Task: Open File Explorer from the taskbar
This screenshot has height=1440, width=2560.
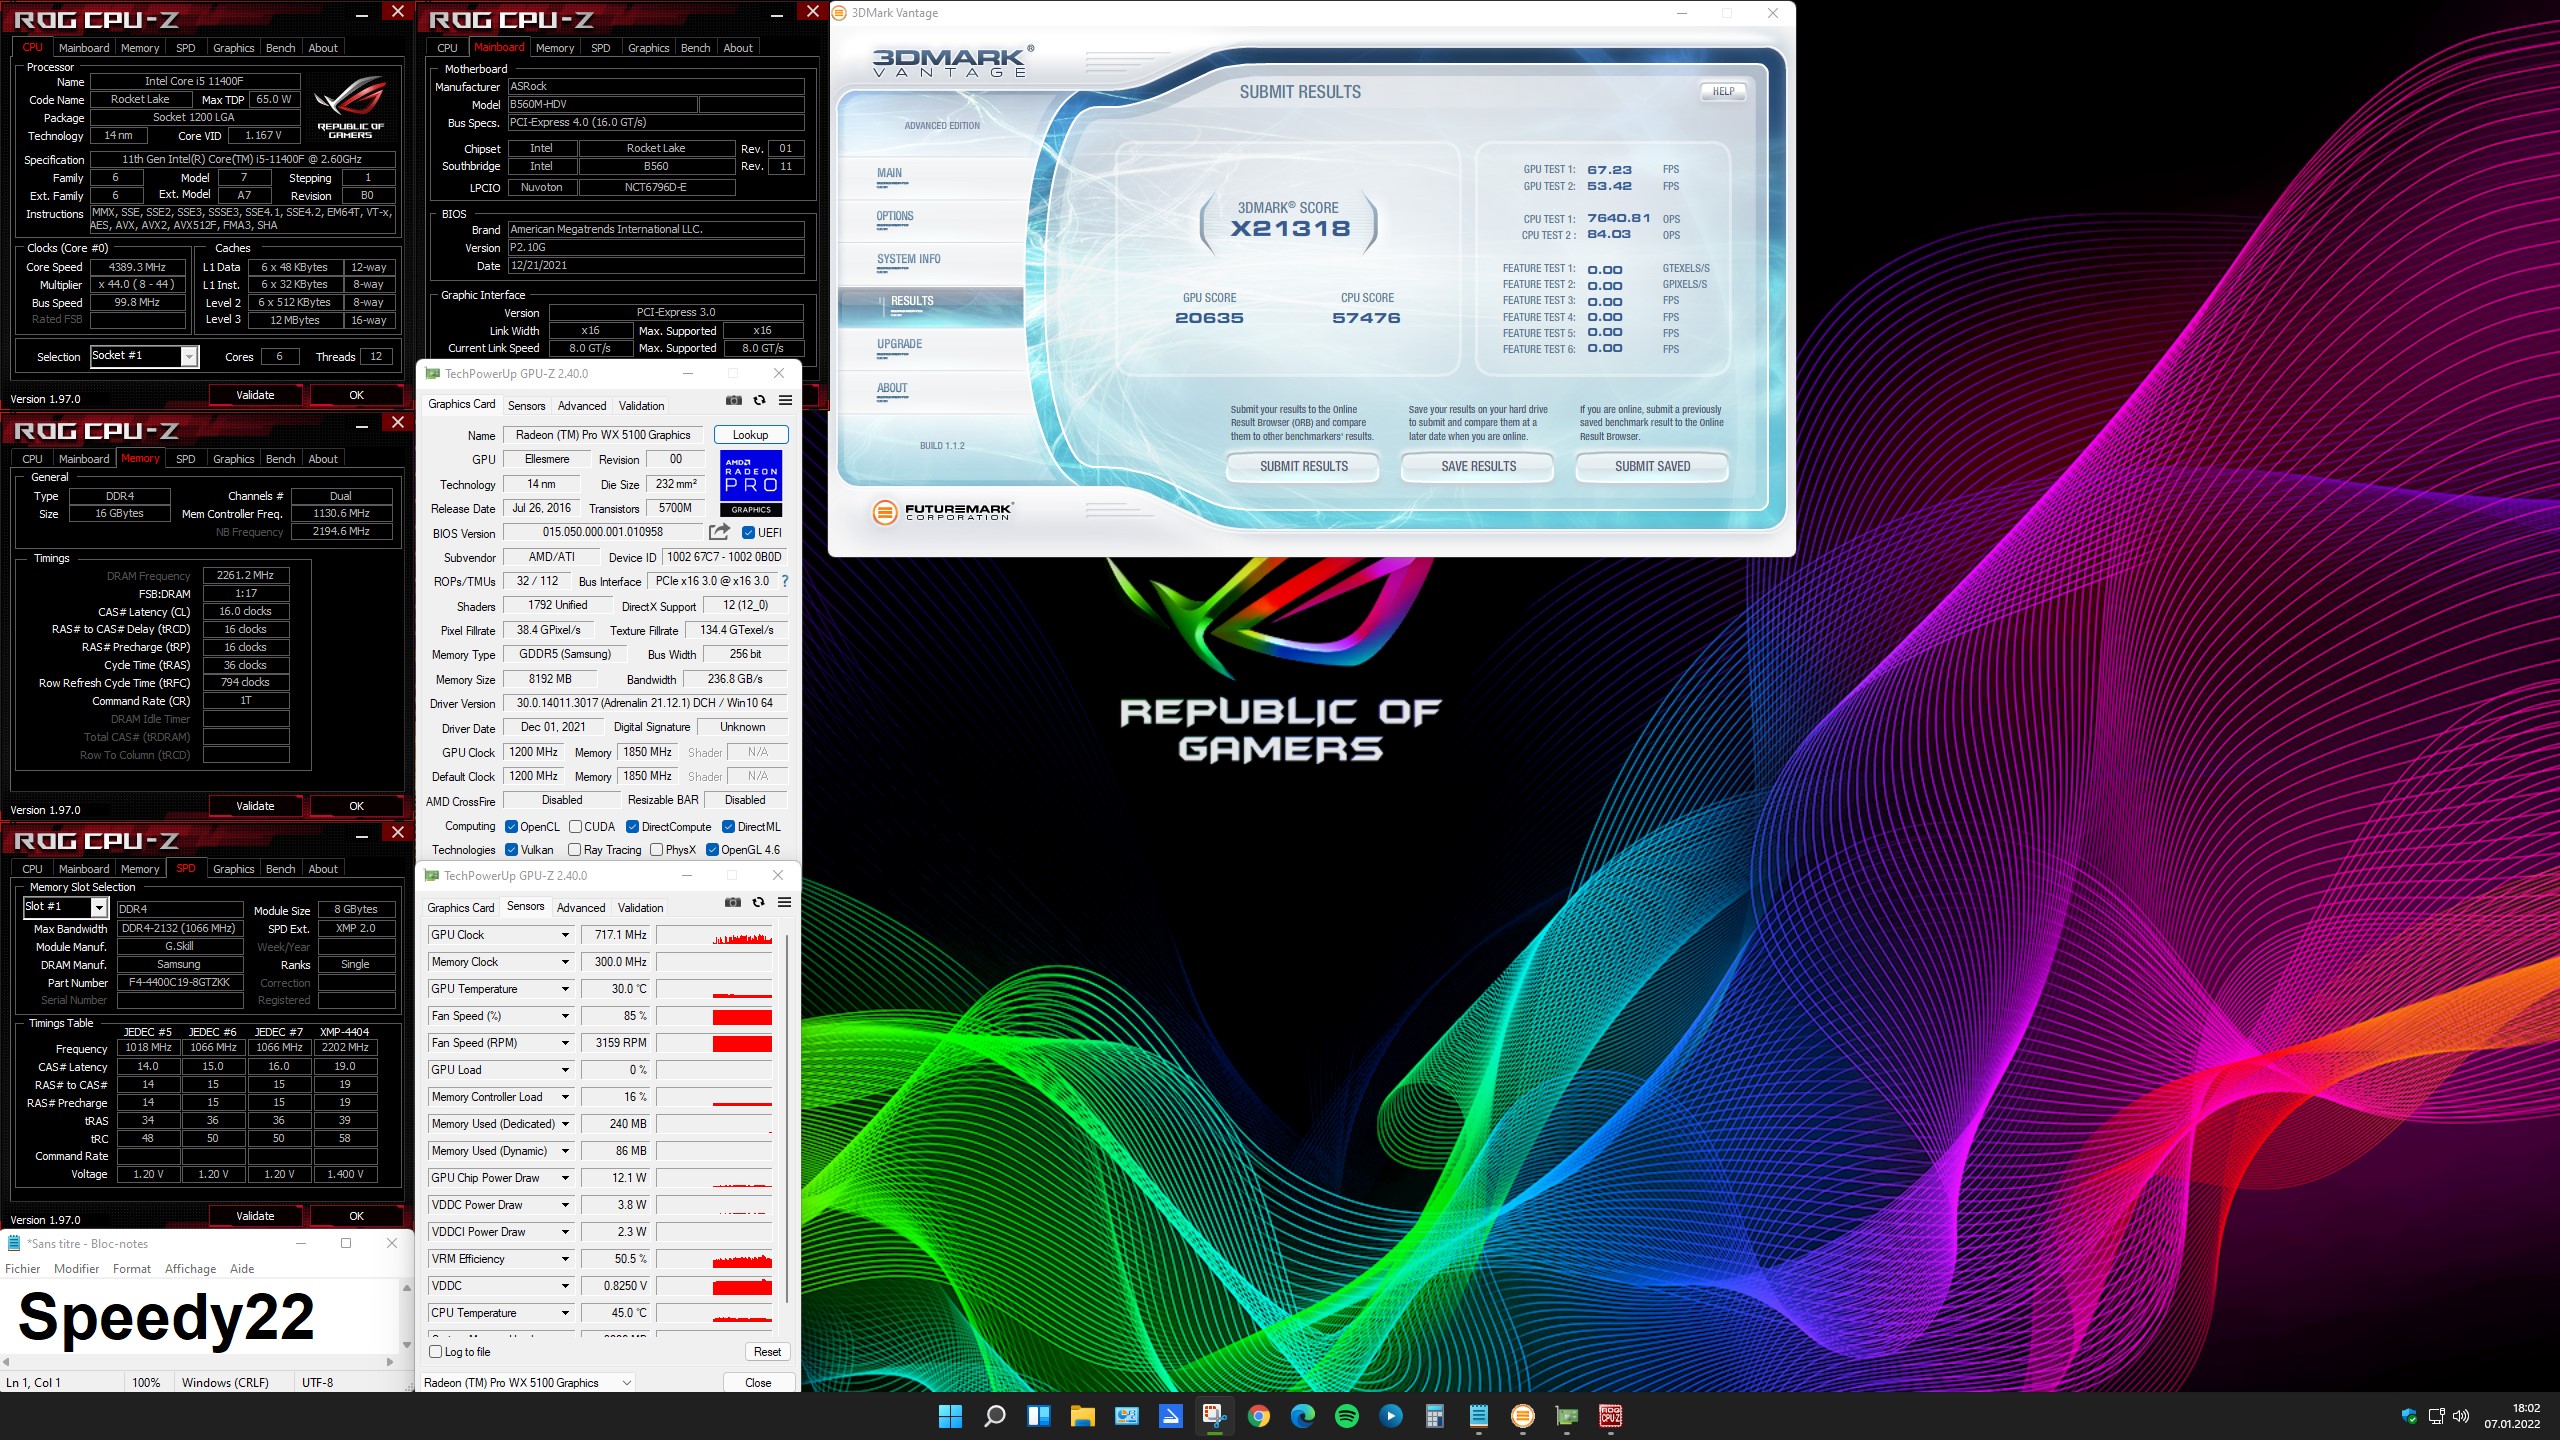Action: point(1082,1416)
